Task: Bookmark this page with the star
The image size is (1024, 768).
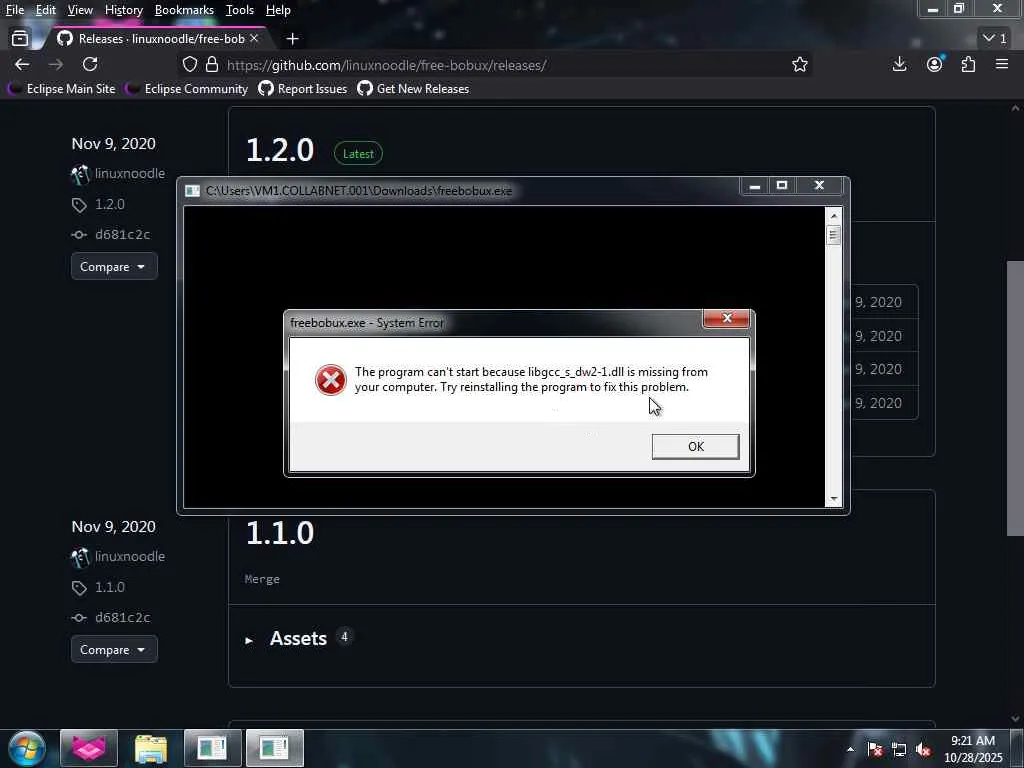Action: pyautogui.click(x=800, y=65)
